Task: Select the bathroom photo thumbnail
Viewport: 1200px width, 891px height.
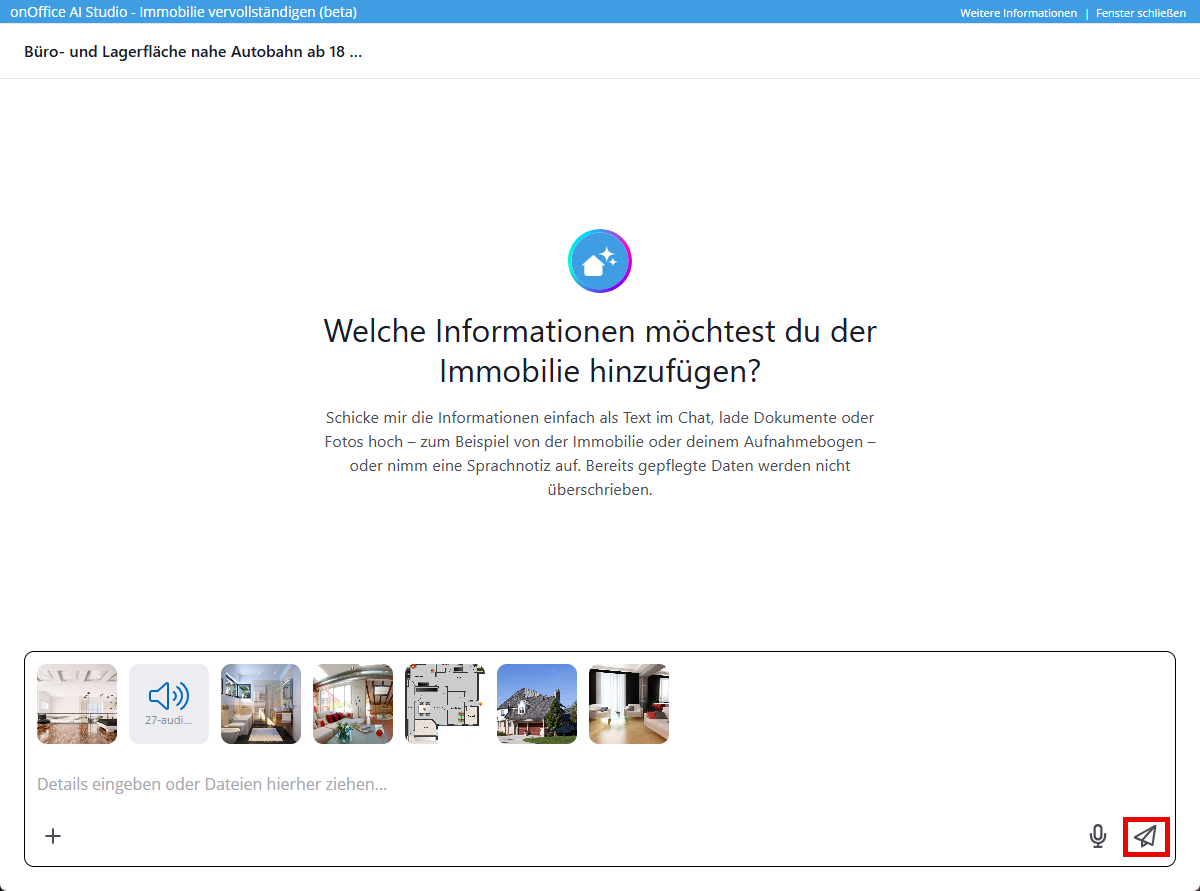Action: (261, 704)
